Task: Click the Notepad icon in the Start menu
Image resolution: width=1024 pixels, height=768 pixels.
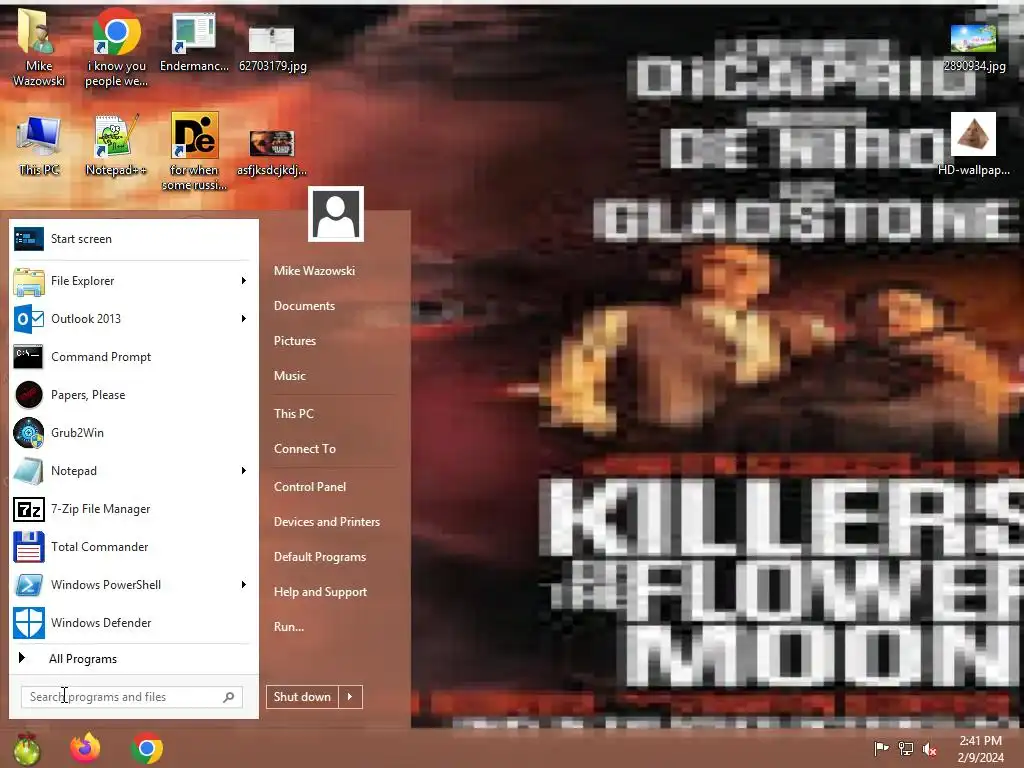Action: click(x=29, y=471)
